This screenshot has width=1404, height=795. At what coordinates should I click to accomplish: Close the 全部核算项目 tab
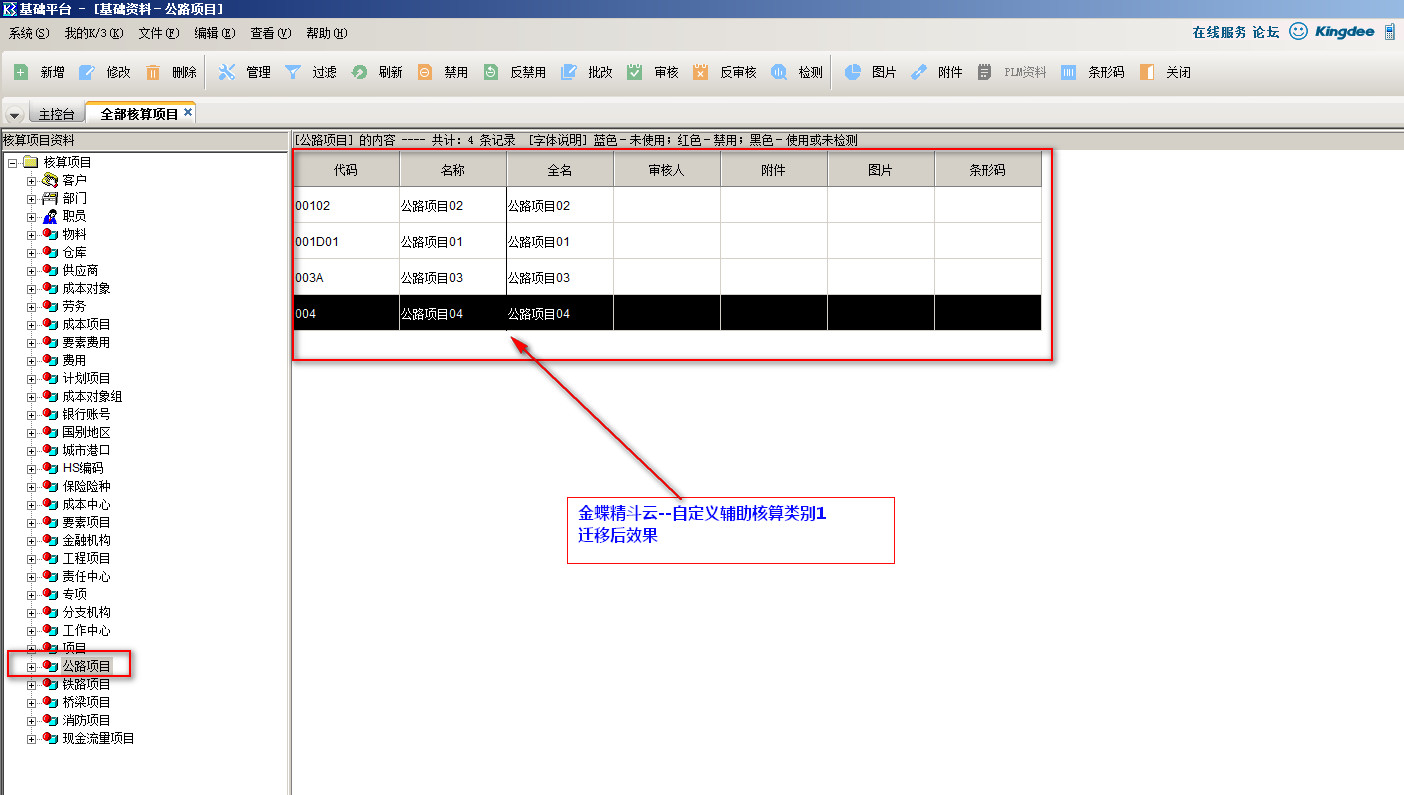click(188, 113)
